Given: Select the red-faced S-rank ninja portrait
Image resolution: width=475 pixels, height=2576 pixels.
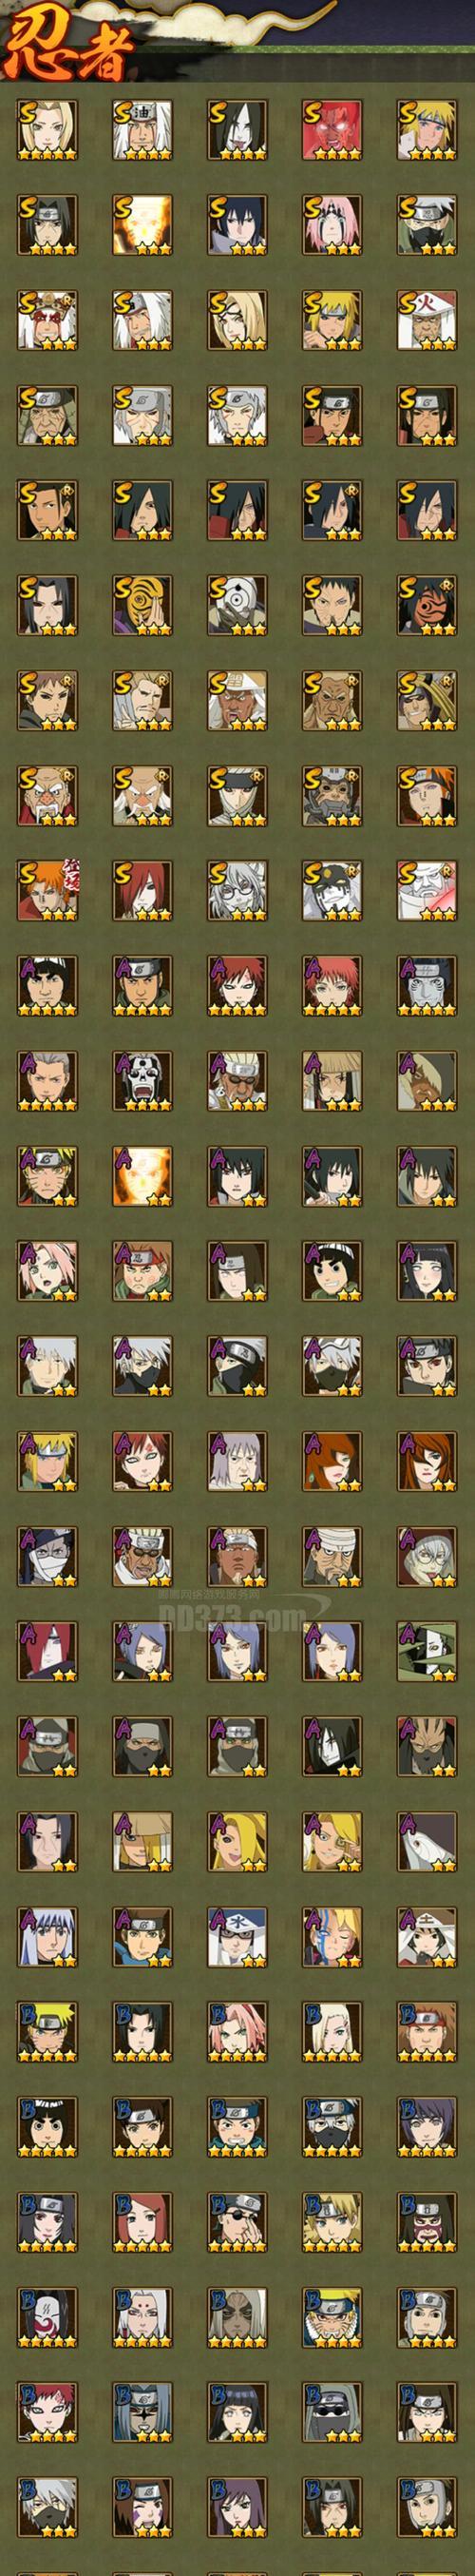Looking at the screenshot, I should (x=331, y=130).
